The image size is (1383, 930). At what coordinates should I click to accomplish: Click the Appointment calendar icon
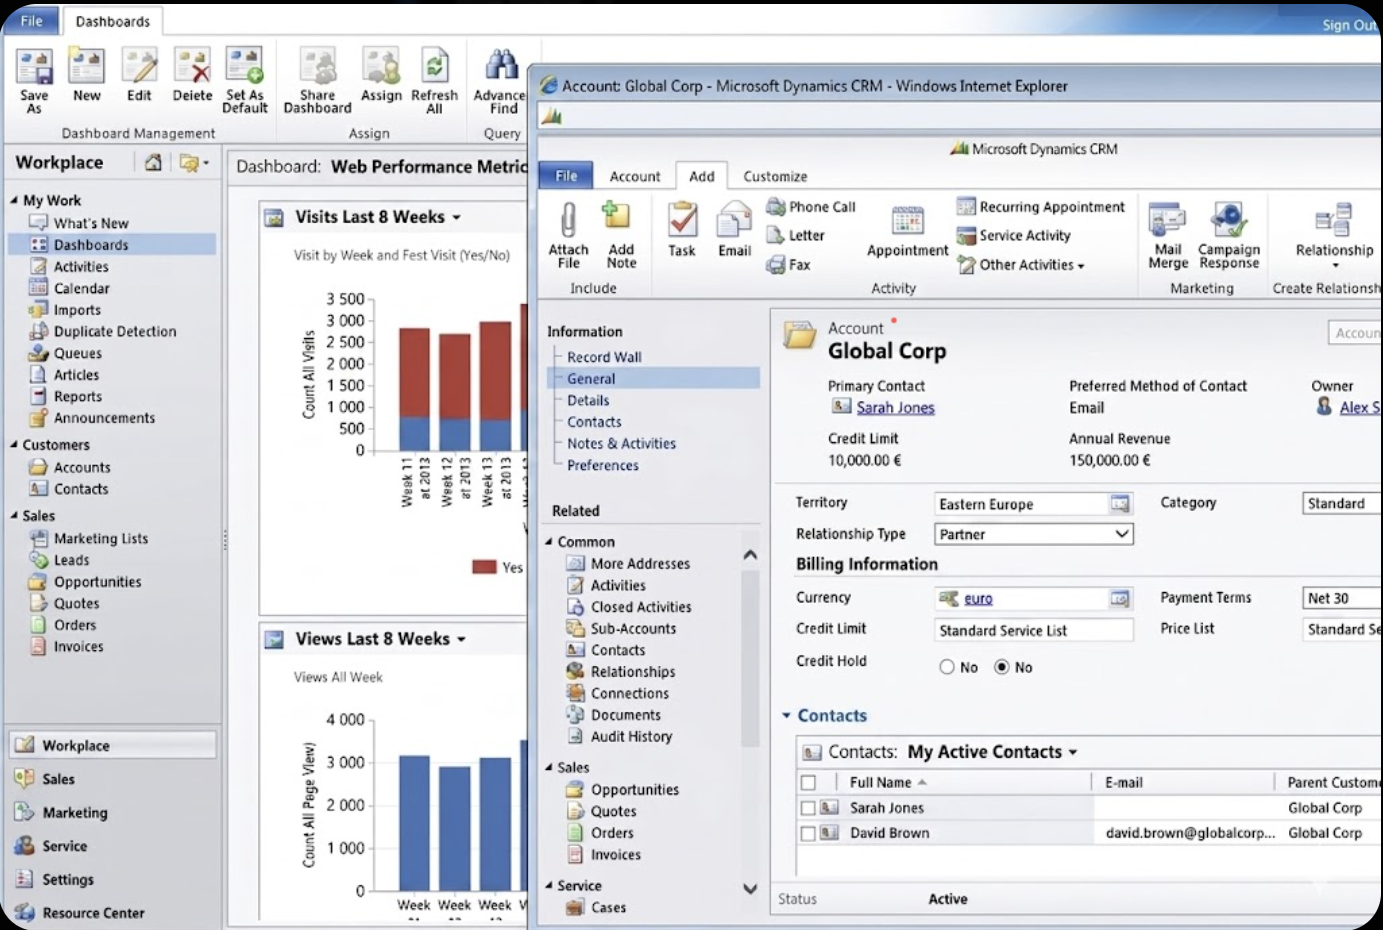(x=907, y=221)
